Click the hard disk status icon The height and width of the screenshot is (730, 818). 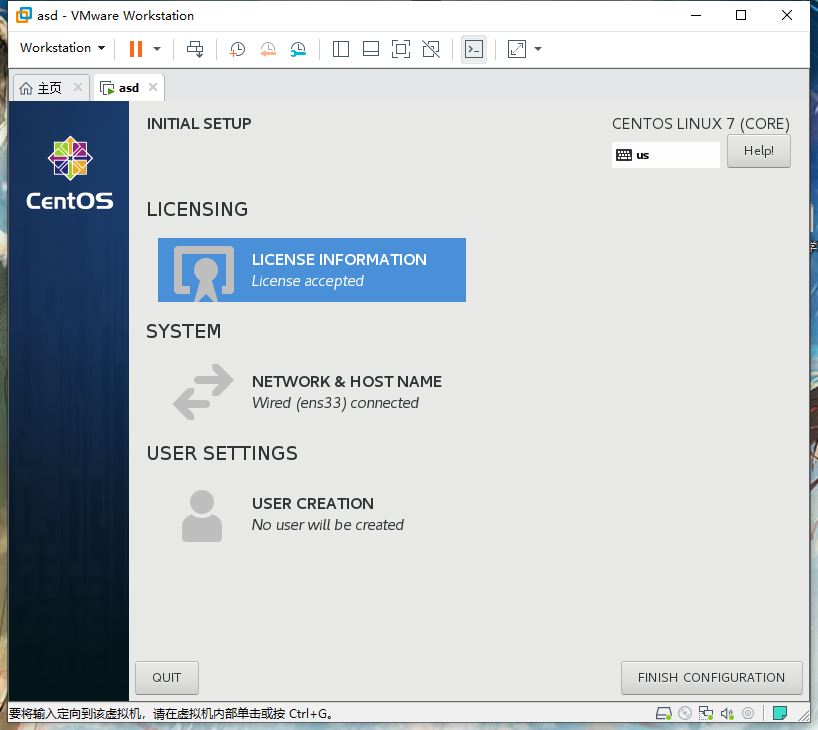(x=664, y=713)
